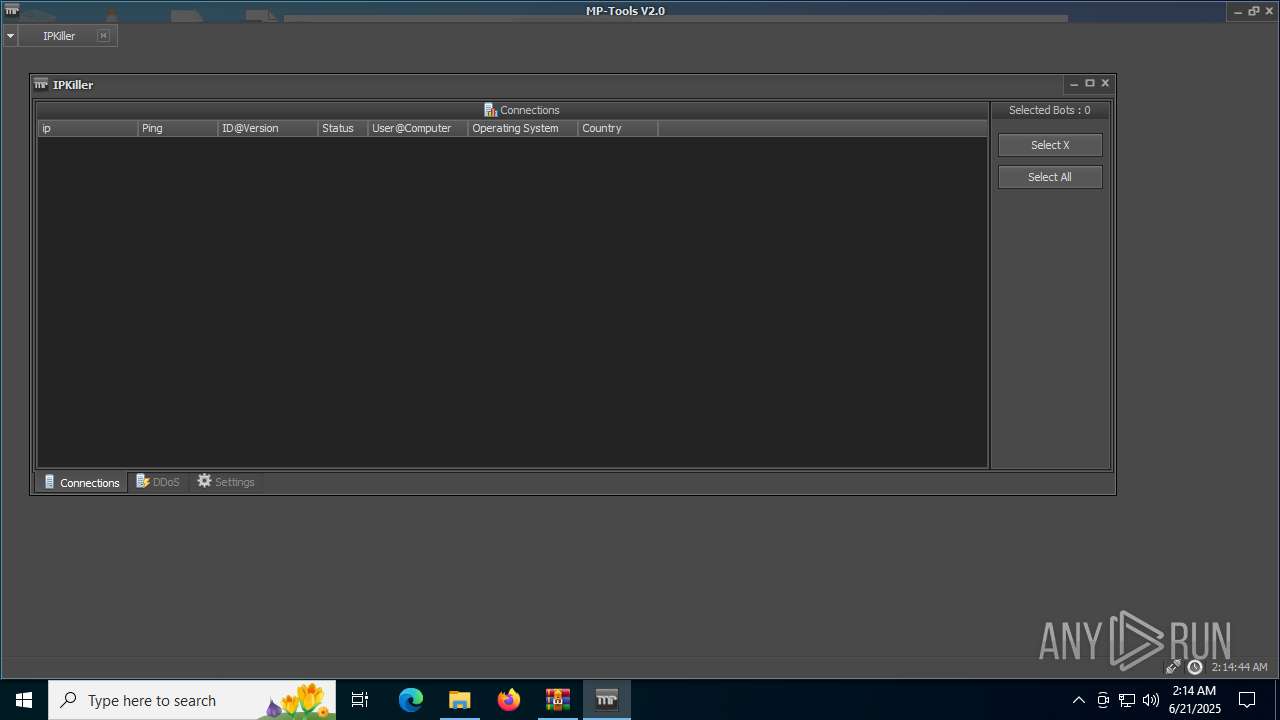Sort by the ip column header
Image resolution: width=1280 pixels, height=720 pixels.
coord(88,128)
